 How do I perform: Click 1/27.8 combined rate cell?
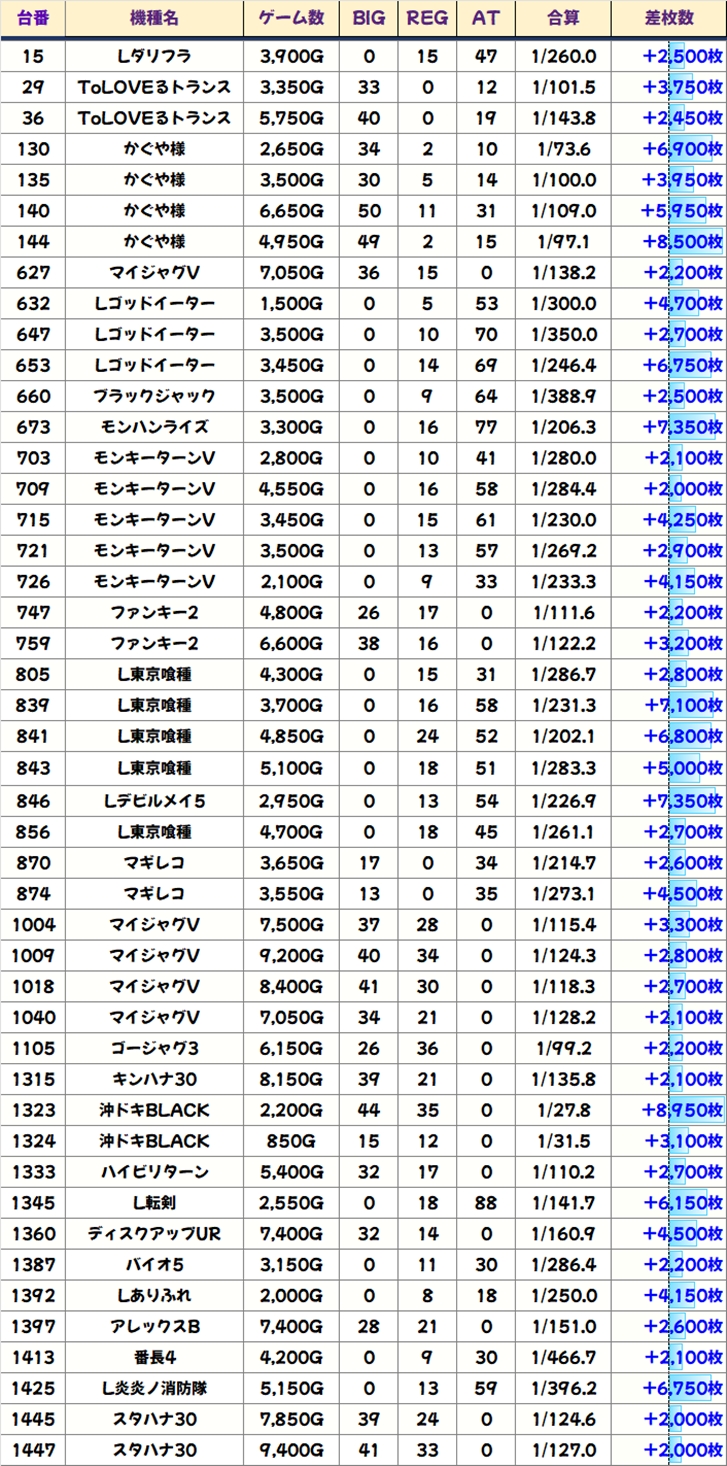click(x=564, y=1109)
